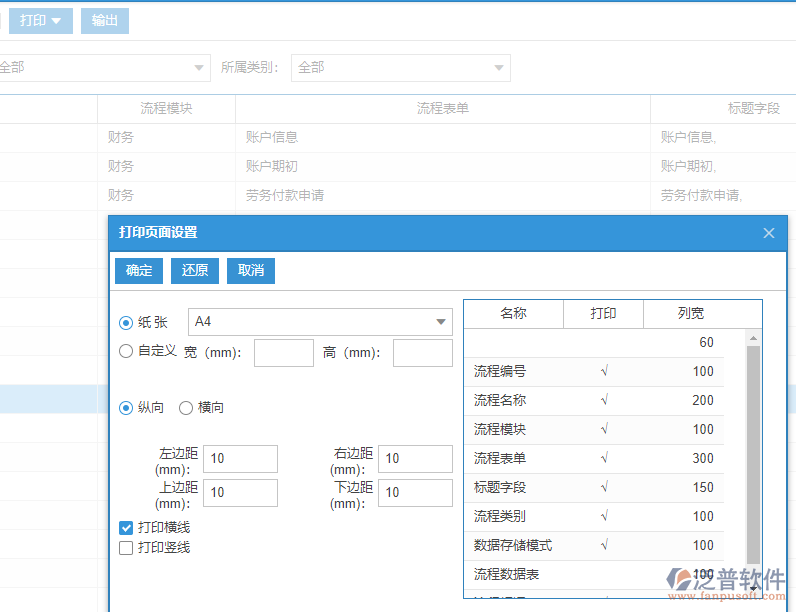
Task: Click the custom 宽 (mm) input field
Action: click(x=283, y=353)
